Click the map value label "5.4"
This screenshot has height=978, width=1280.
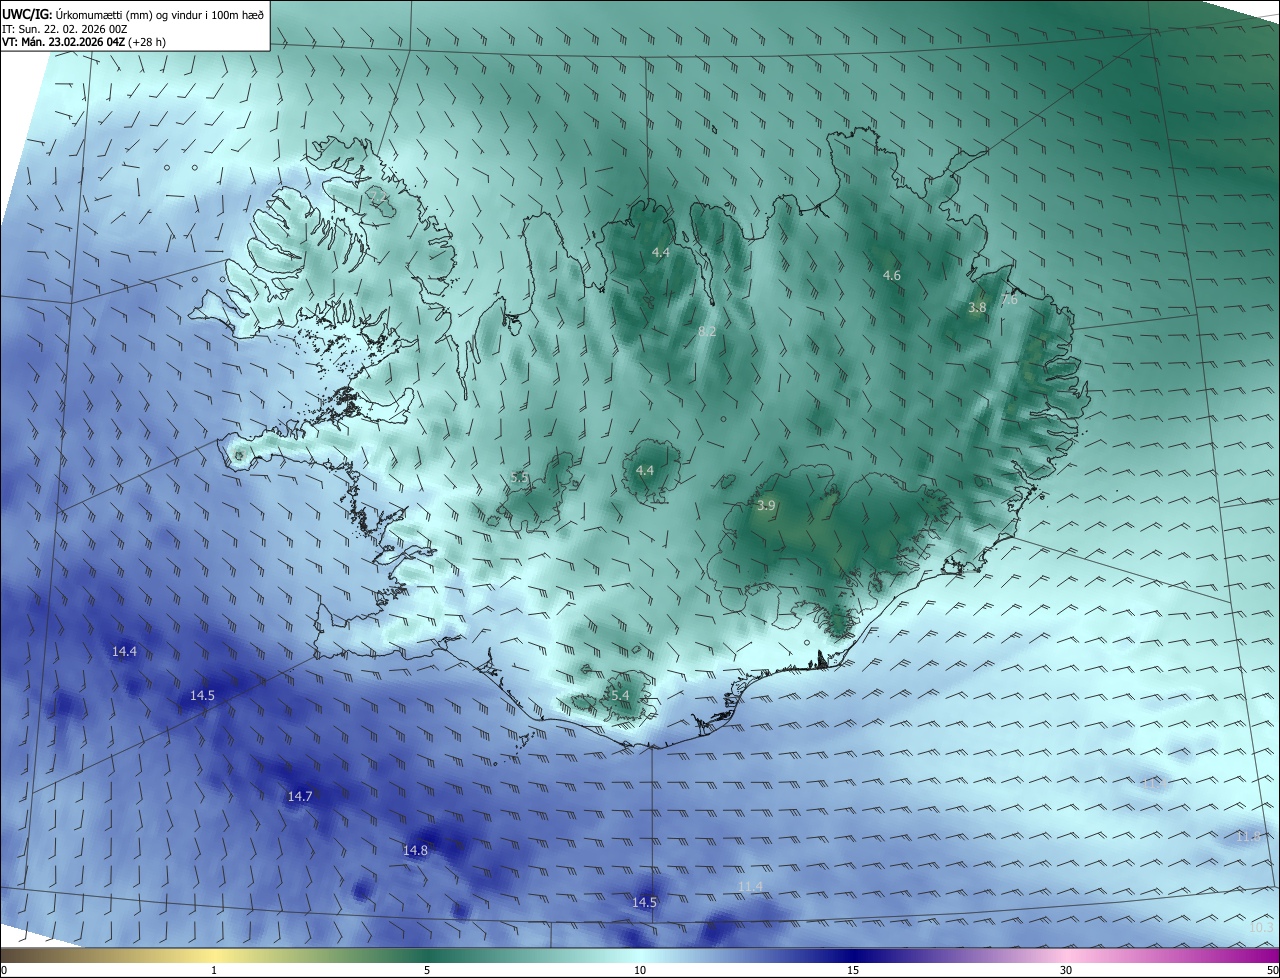coord(620,695)
